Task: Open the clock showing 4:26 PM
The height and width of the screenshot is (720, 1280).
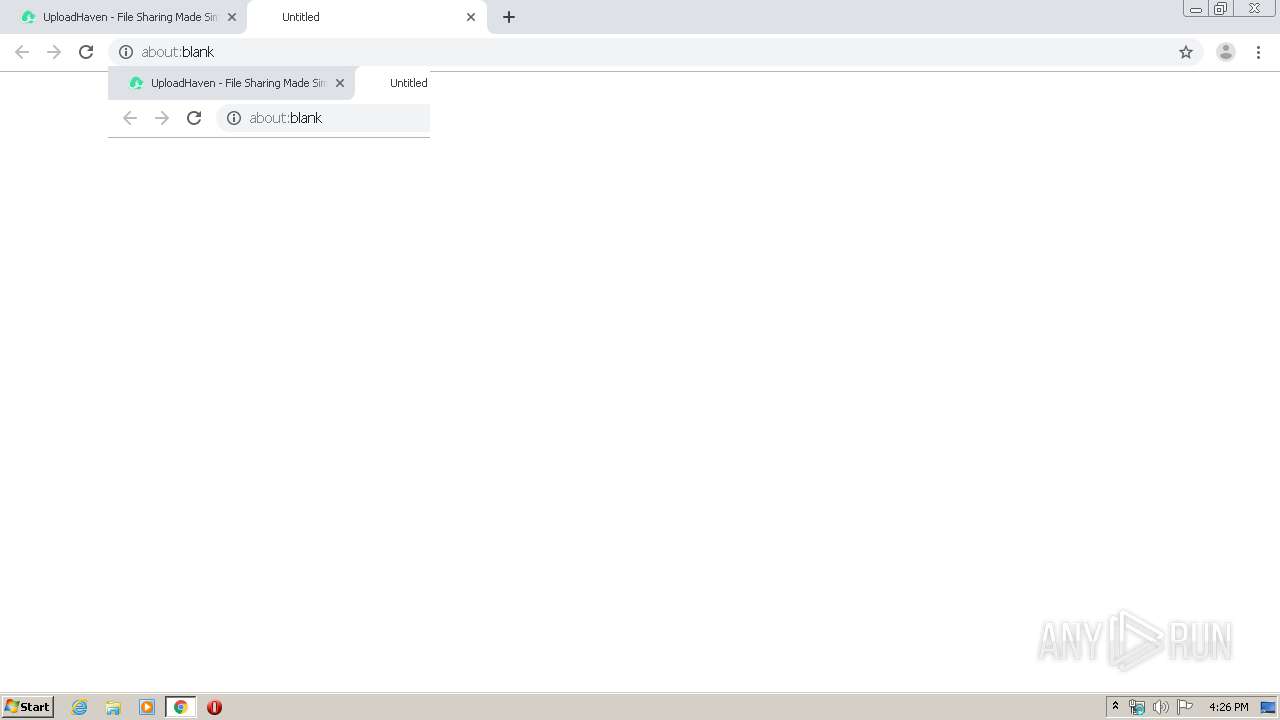Action: point(1228,707)
